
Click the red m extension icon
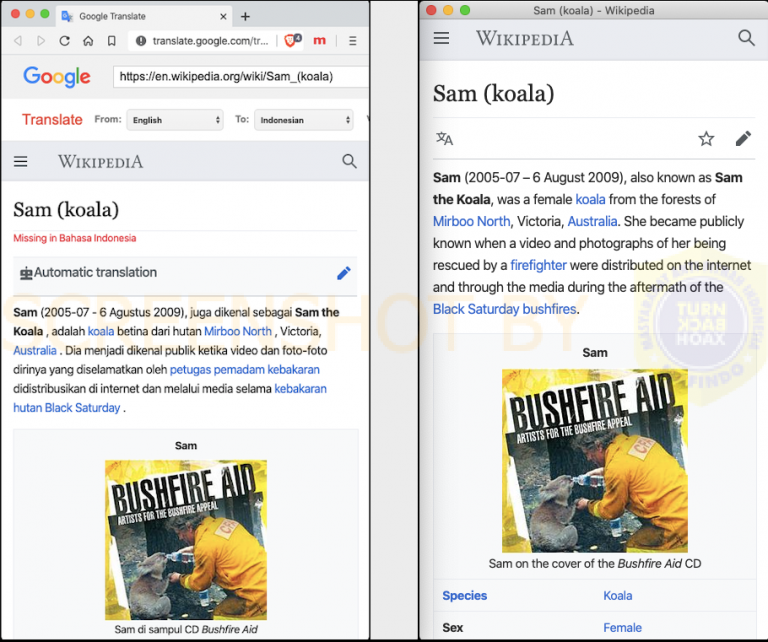[x=319, y=41]
